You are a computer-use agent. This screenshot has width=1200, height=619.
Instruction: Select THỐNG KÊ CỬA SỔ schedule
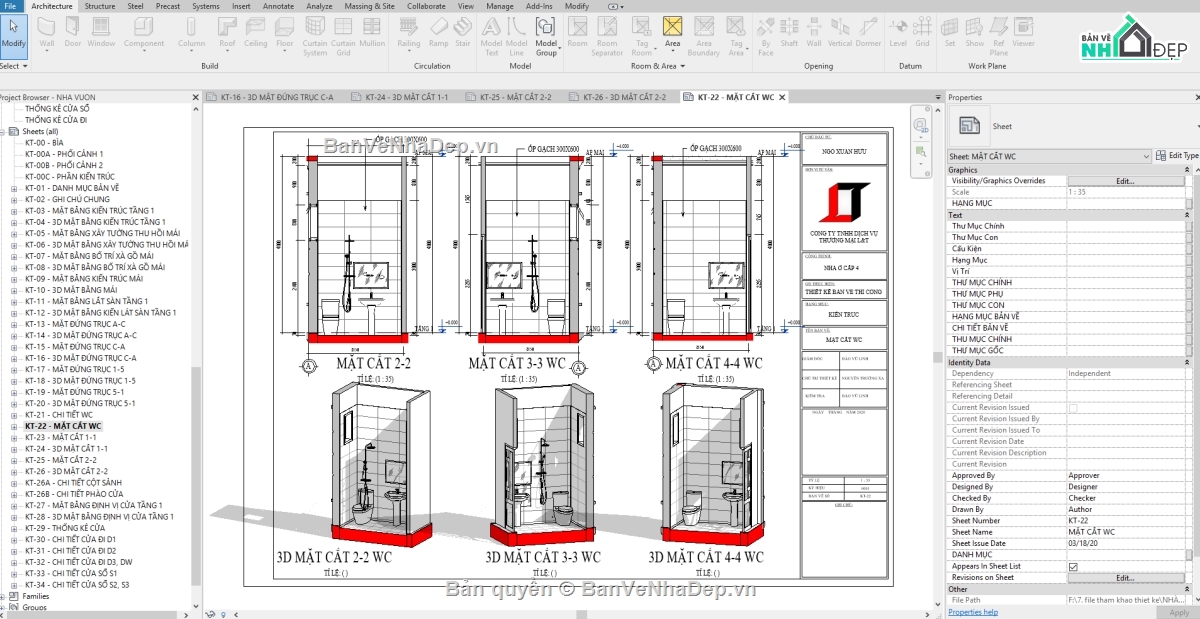coord(57,108)
